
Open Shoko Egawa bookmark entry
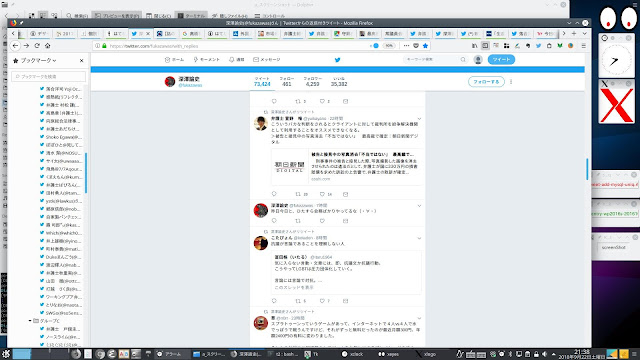tap(61, 137)
